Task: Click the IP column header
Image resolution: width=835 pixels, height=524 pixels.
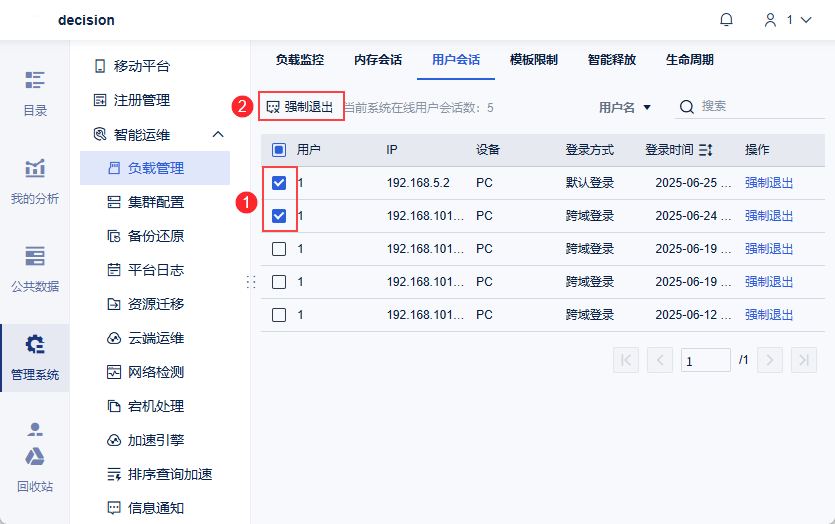Action: coord(392,150)
